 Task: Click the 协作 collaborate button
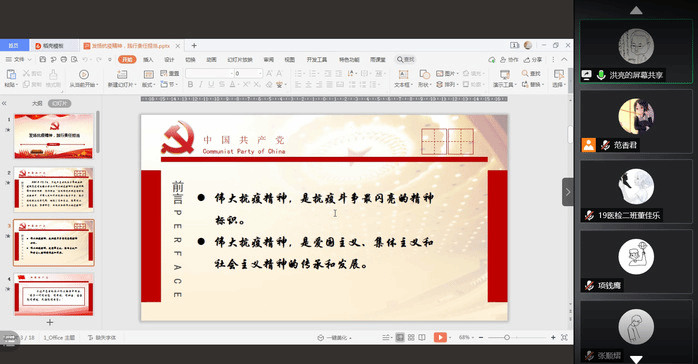[509, 60]
